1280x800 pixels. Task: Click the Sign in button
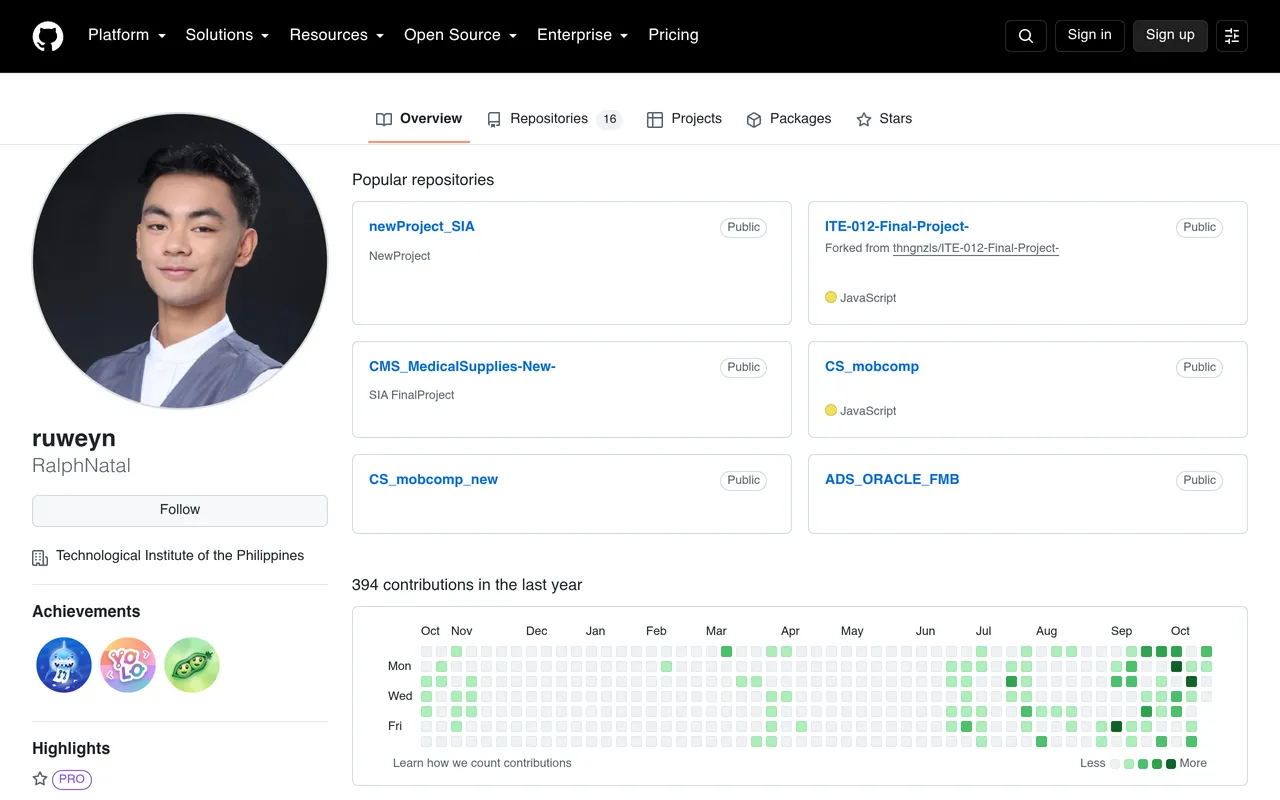(1089, 35)
